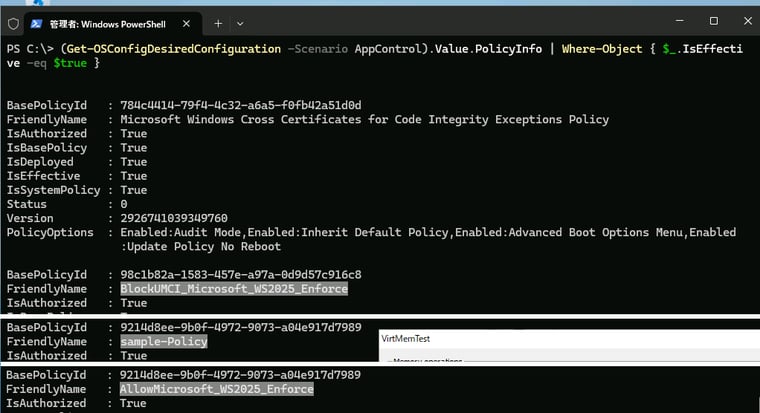Select BasePolicyId 784c4414-79f4-4c32-a6a5-f0fb42a51d0d

pos(240,105)
